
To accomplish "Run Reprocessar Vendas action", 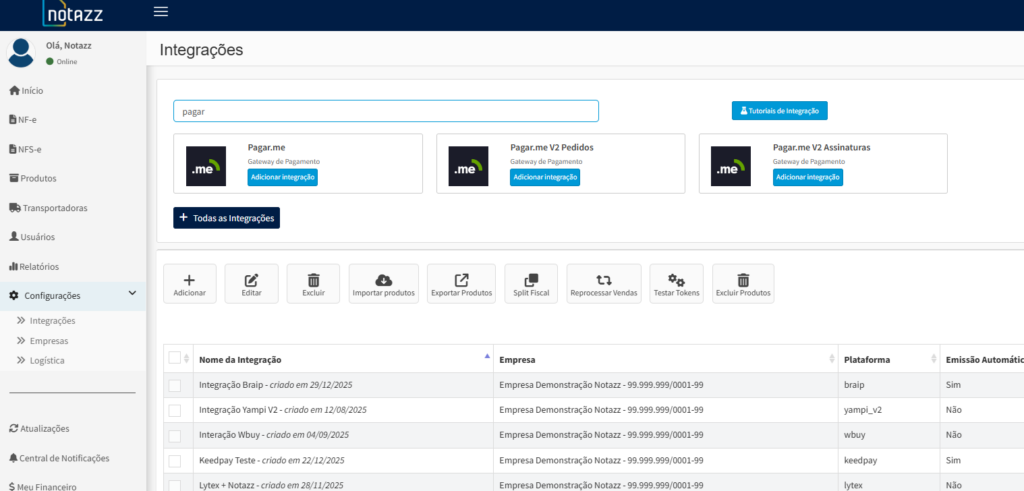I will [603, 283].
